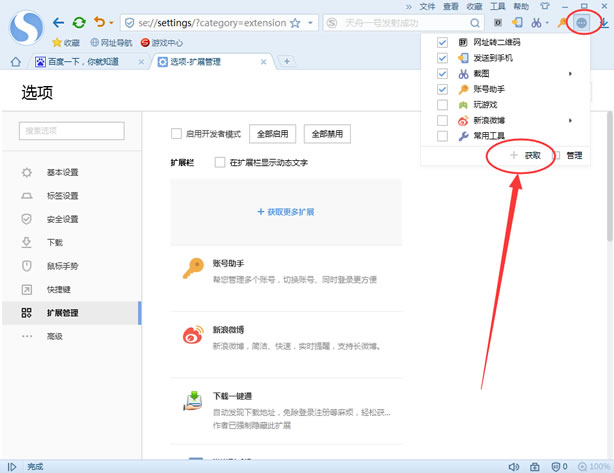
Task: Click the Sogou browser logo
Action: 26,28
